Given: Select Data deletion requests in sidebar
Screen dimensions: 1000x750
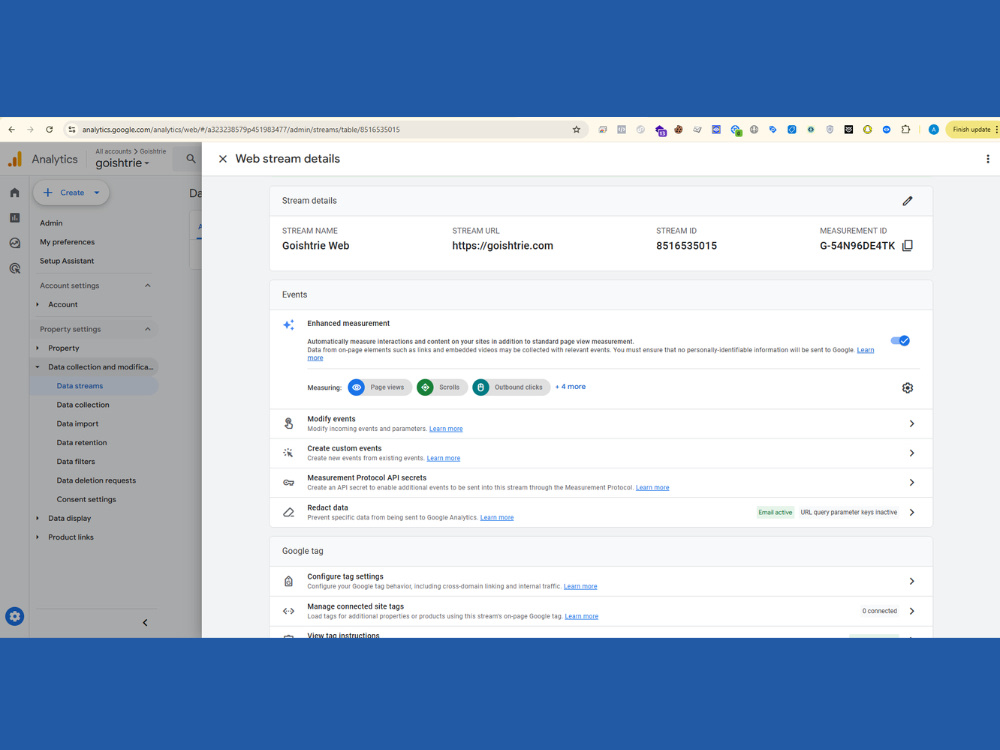Looking at the screenshot, I should [94, 480].
